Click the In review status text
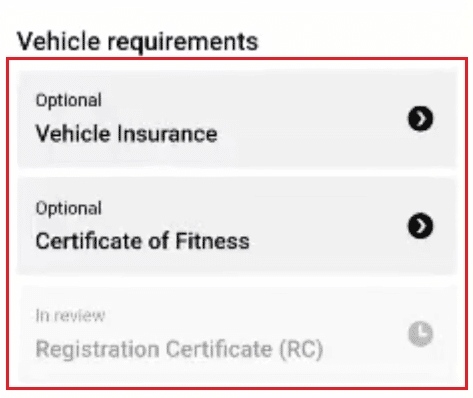Screen dimensions: 473x398 click(x=70, y=315)
